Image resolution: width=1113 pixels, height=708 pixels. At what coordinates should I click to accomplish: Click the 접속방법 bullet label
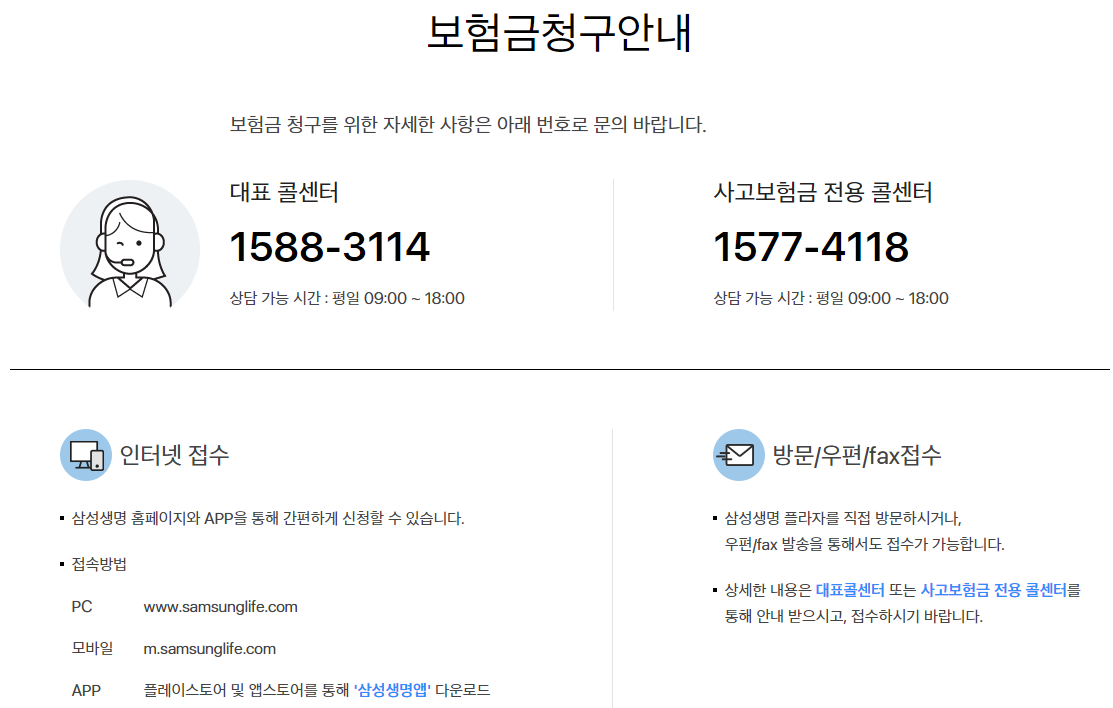pos(99,564)
